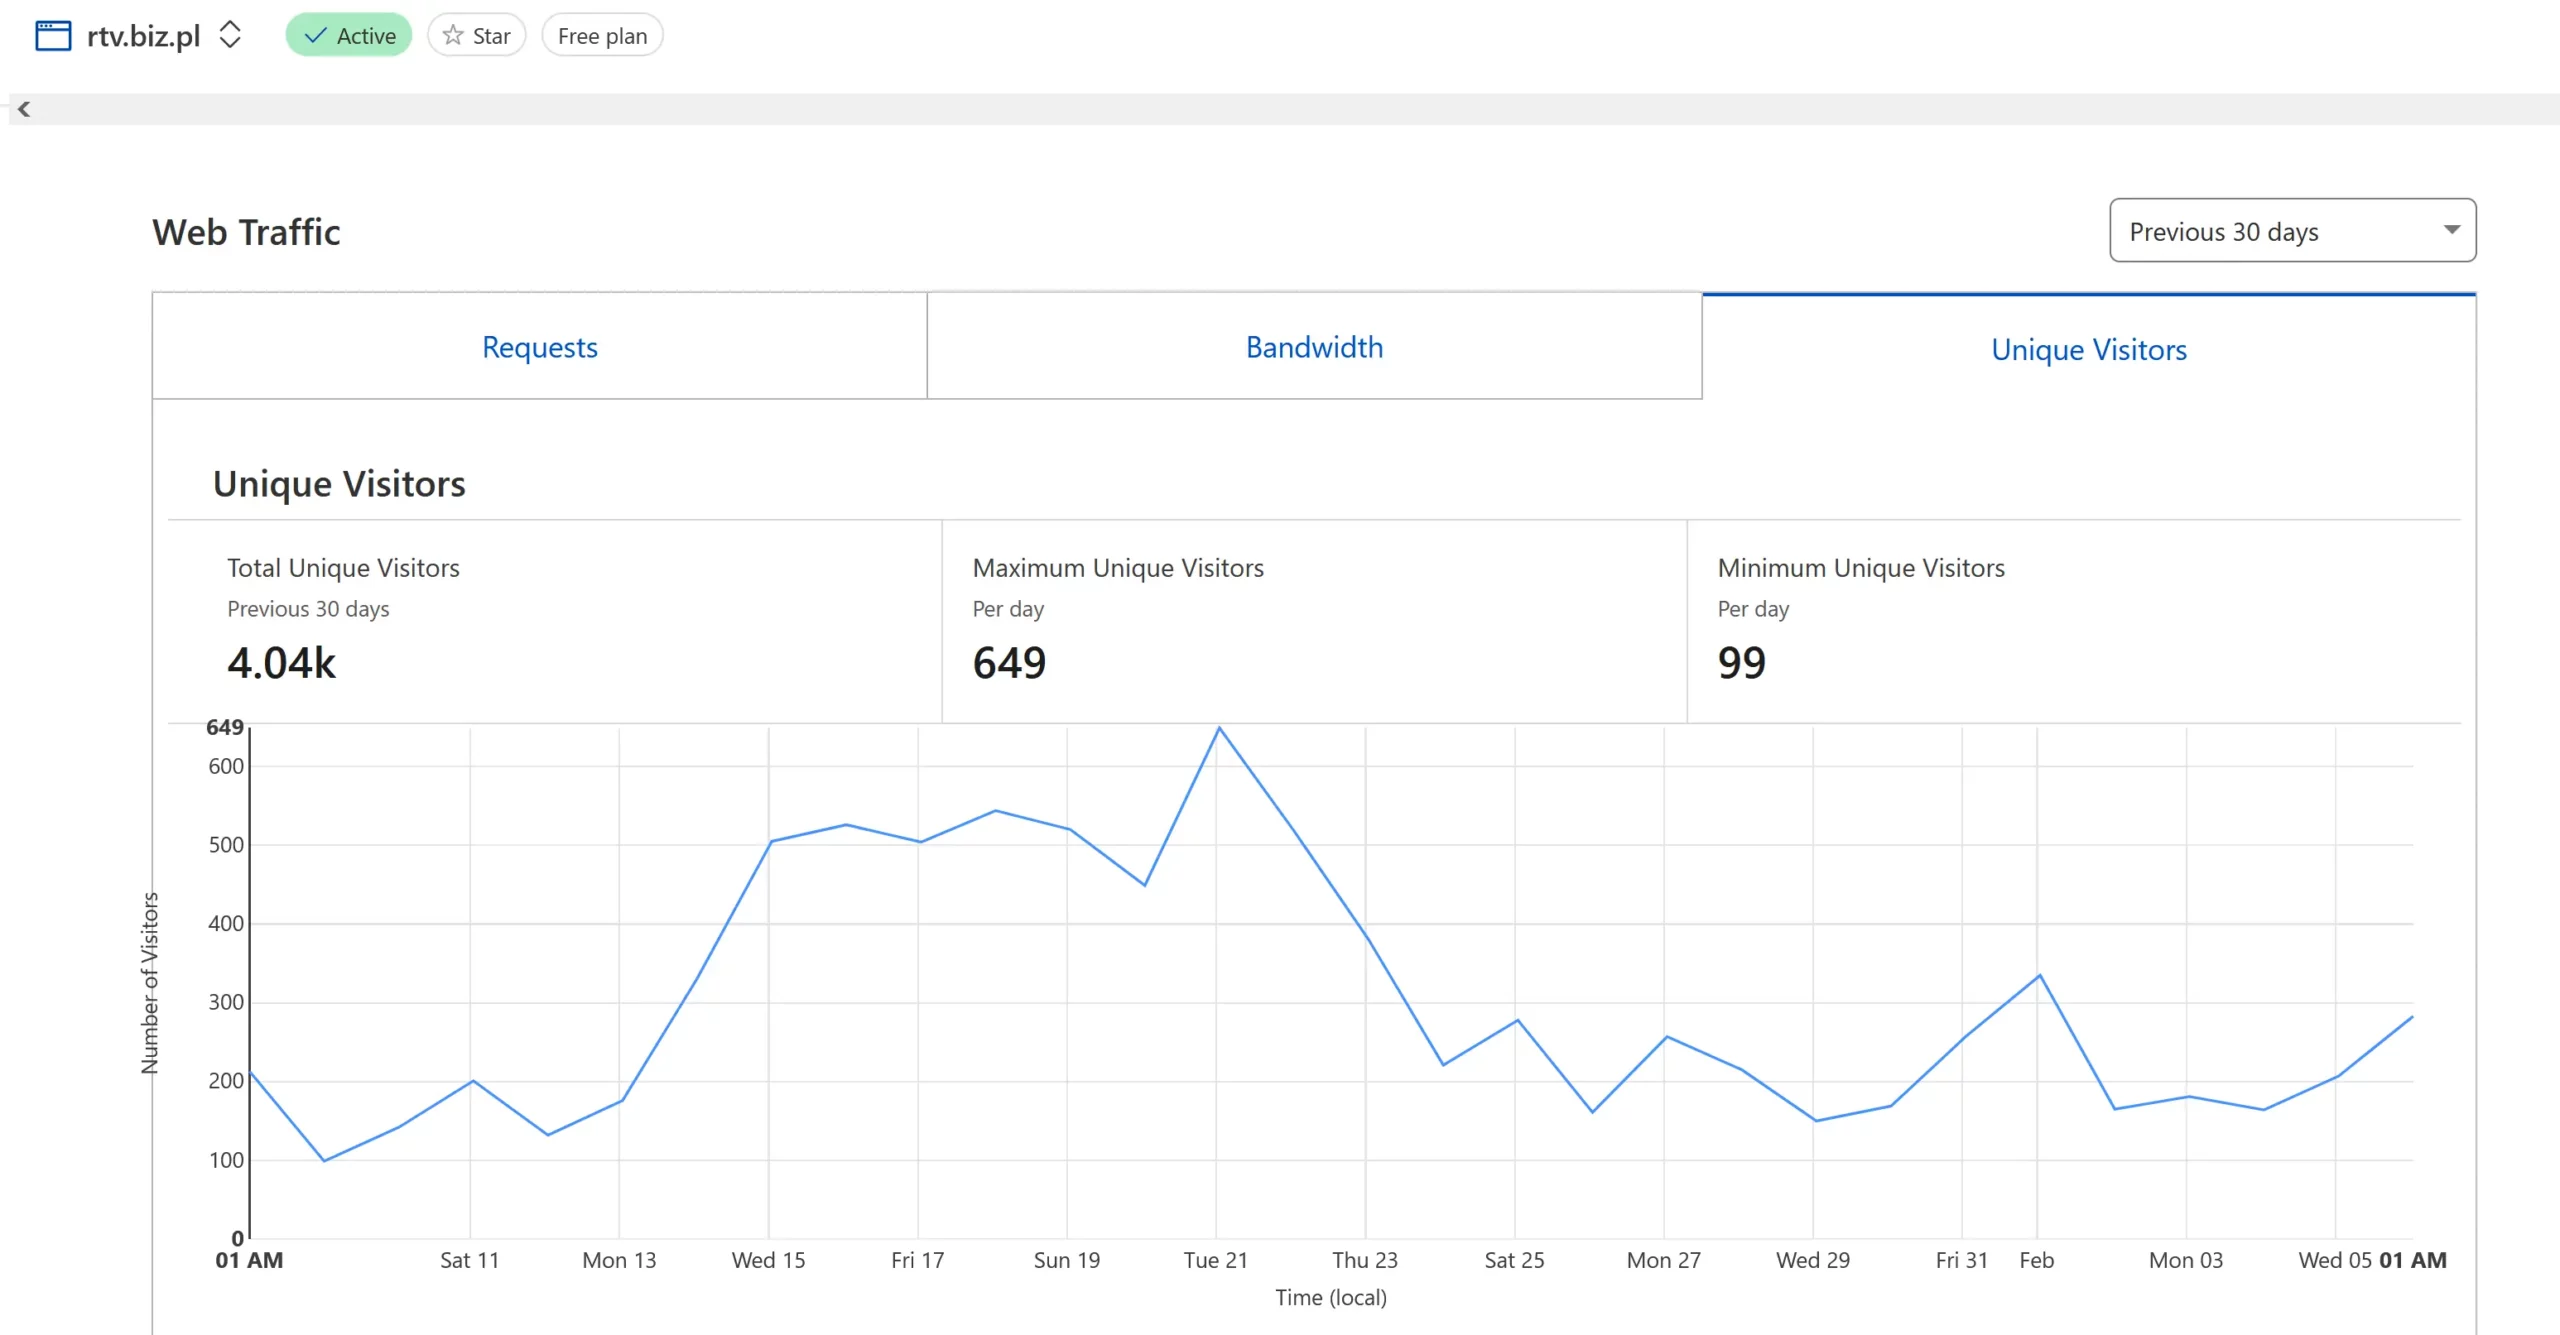Click the dropdown caret arrow in time range selector

tap(2451, 230)
